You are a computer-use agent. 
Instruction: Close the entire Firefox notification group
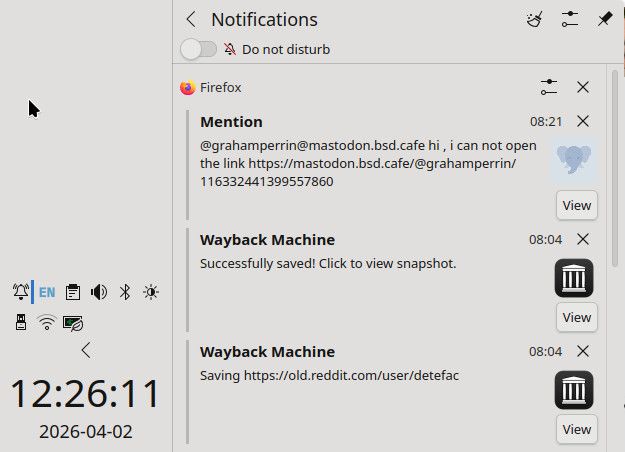tap(583, 87)
